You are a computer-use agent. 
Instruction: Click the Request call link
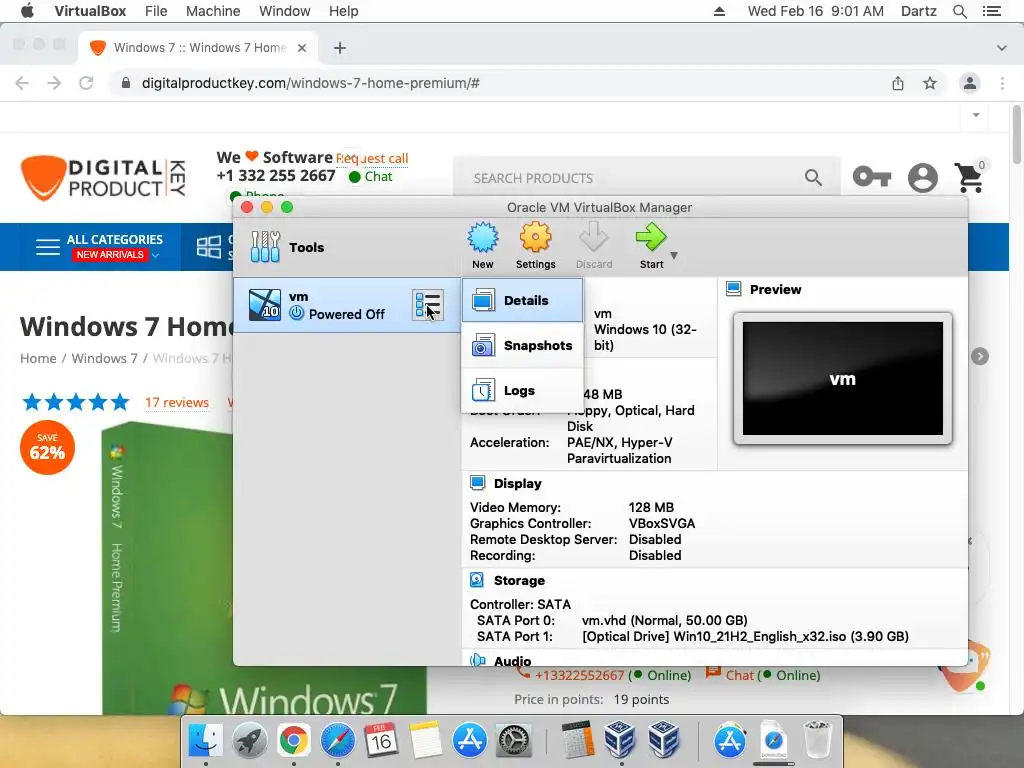point(372,158)
